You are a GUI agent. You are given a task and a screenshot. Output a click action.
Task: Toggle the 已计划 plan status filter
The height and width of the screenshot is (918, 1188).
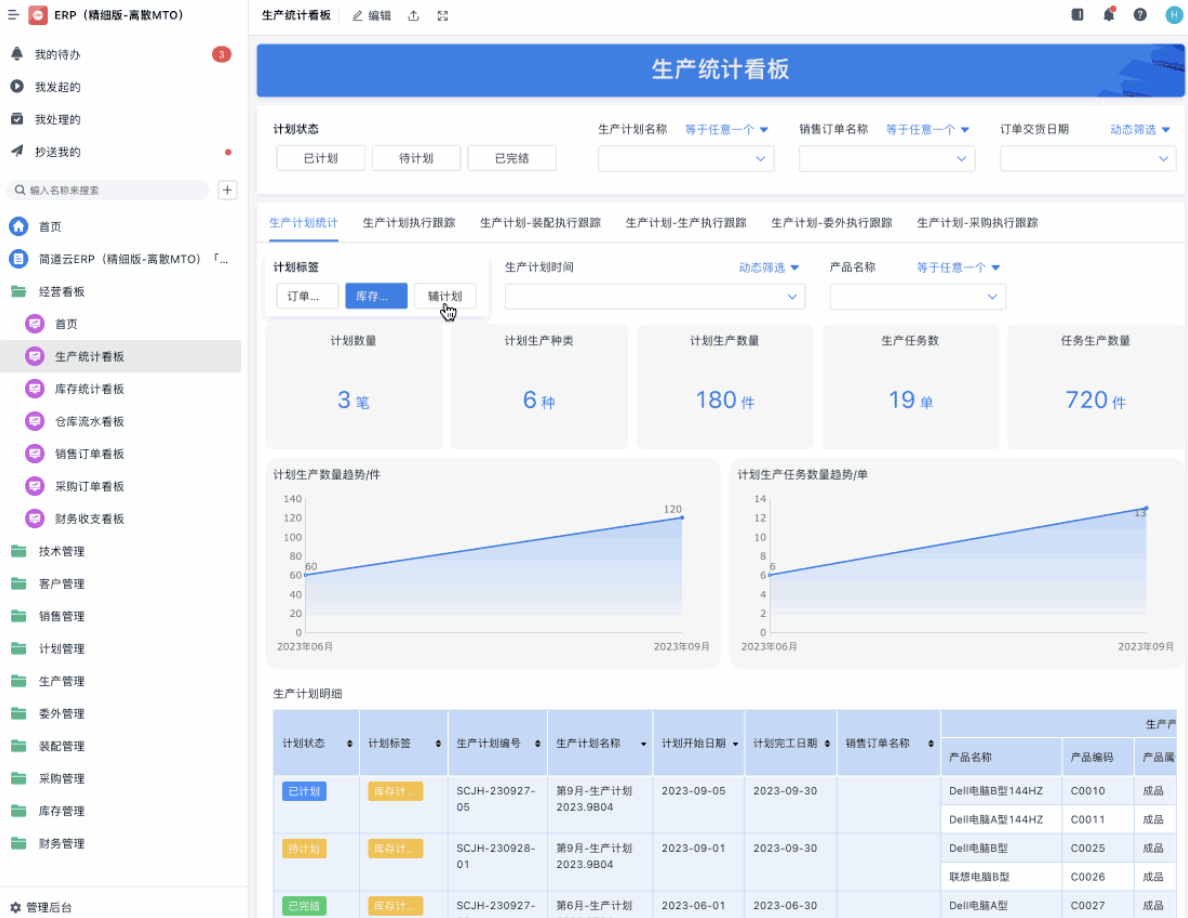(320, 158)
